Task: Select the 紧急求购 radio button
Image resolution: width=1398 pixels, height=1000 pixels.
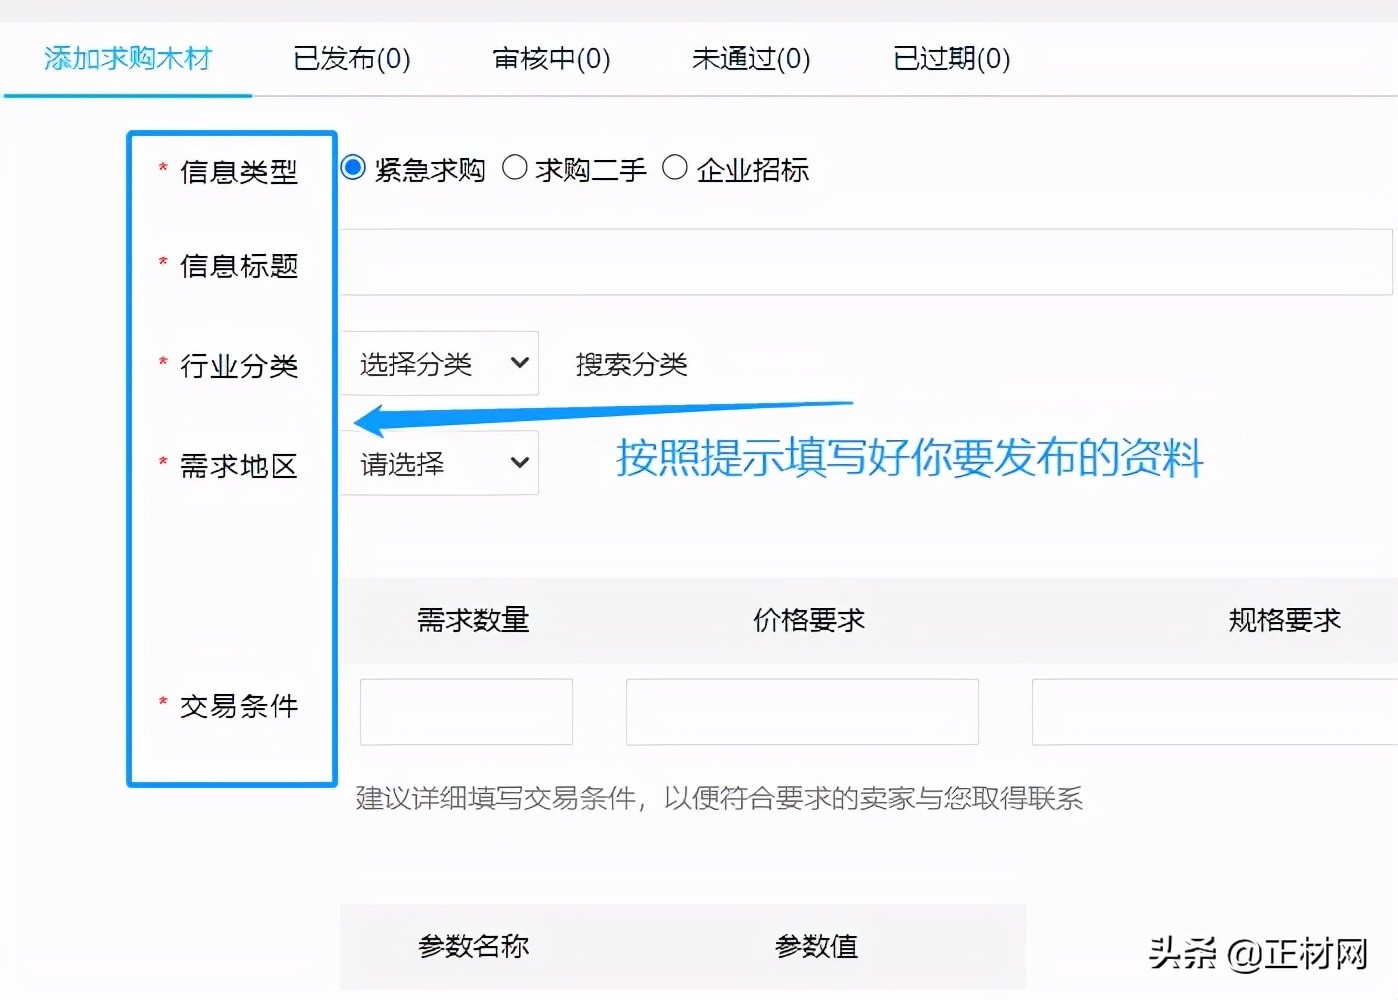Action: tap(352, 168)
